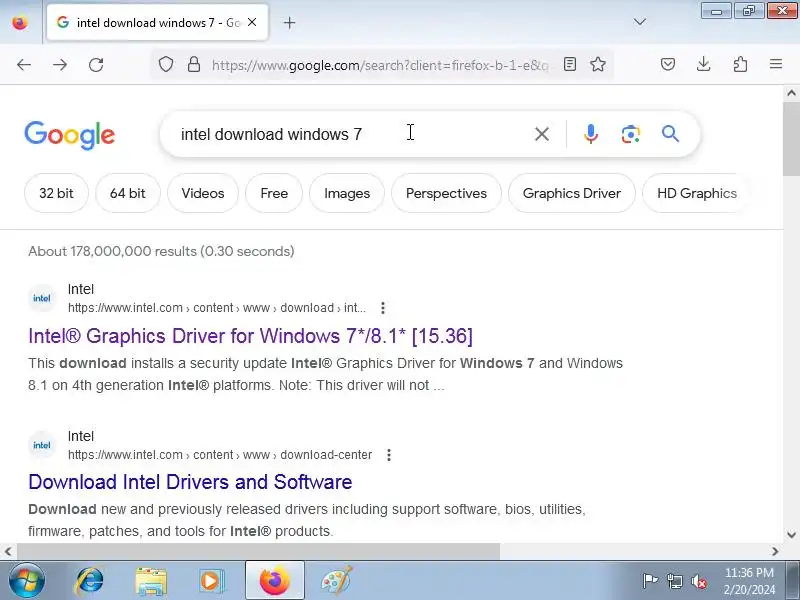800x600 pixels.
Task: Toggle reader view icon in address bar
Action: (570, 64)
